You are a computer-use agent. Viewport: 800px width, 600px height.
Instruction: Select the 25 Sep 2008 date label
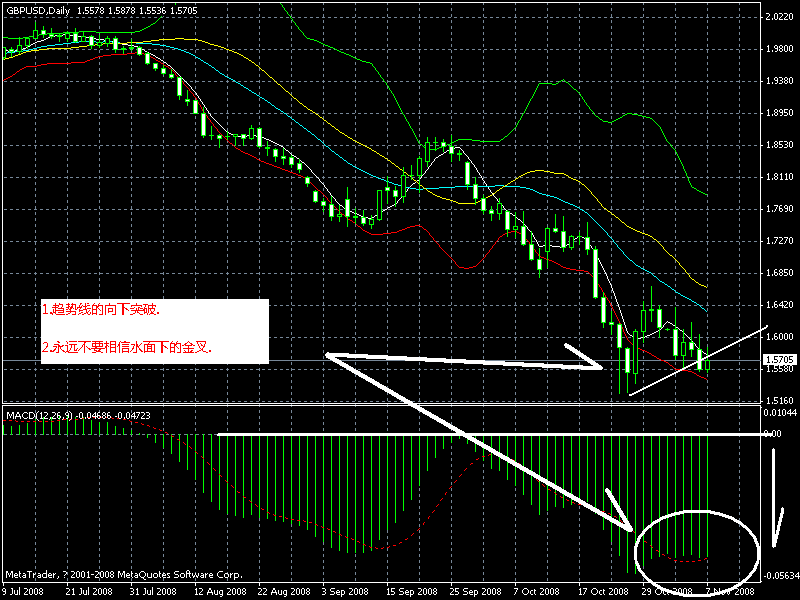point(476,592)
